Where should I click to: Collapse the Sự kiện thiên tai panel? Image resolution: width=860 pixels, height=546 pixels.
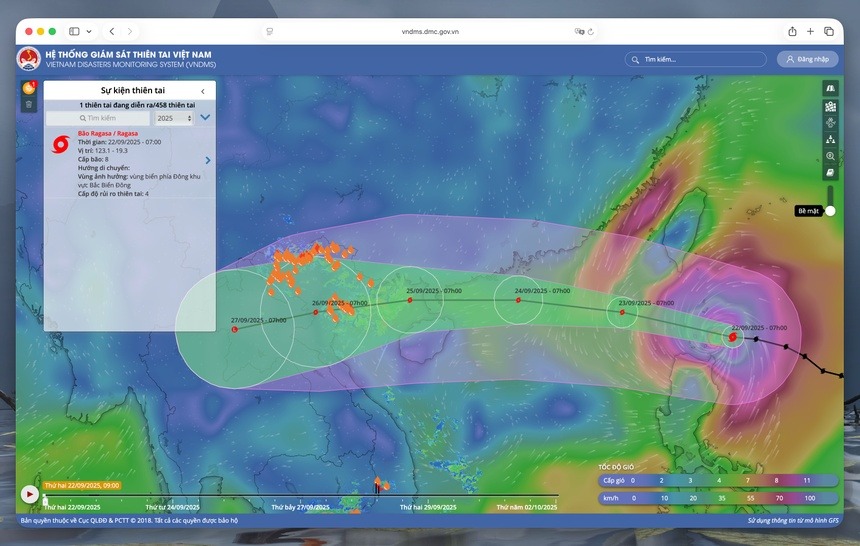click(x=203, y=91)
